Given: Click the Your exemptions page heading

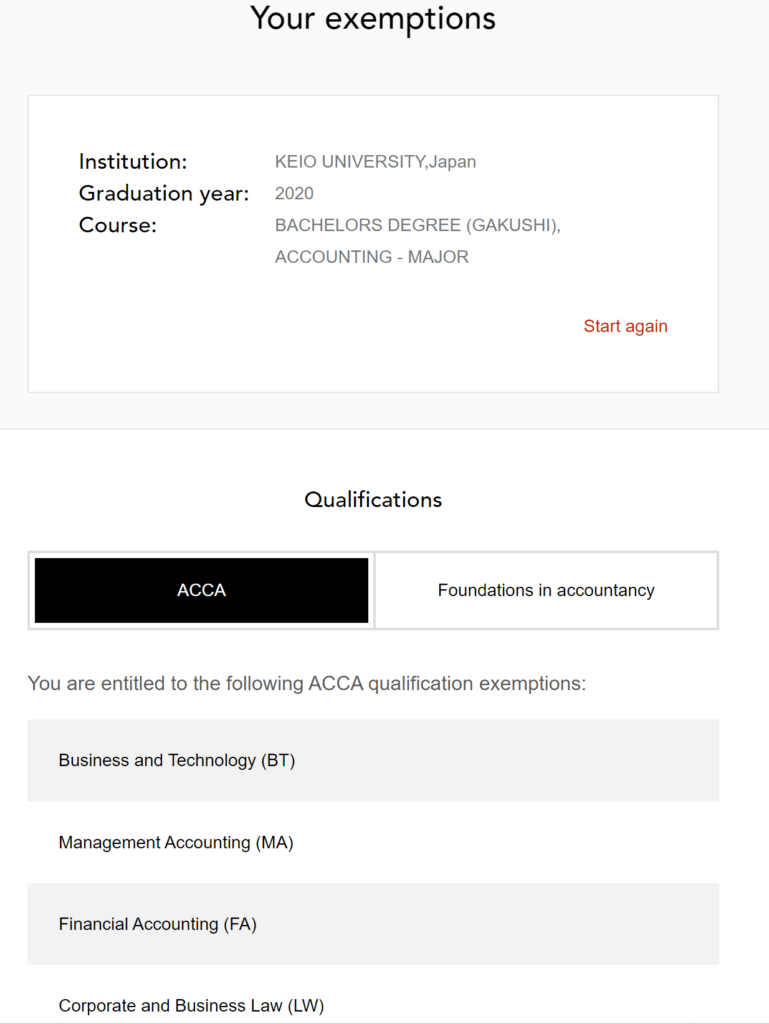Looking at the screenshot, I should [x=373, y=18].
